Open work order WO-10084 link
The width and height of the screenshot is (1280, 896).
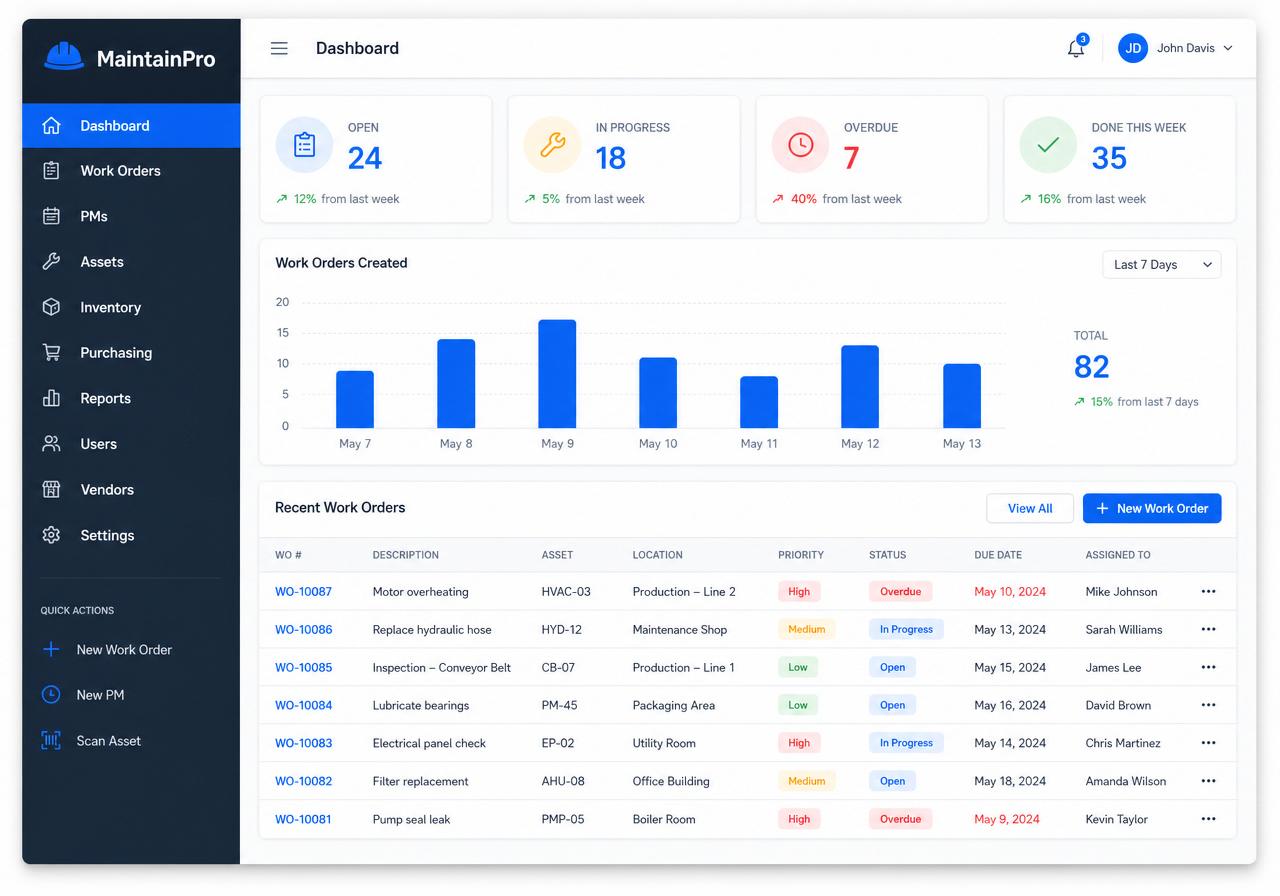click(x=303, y=705)
